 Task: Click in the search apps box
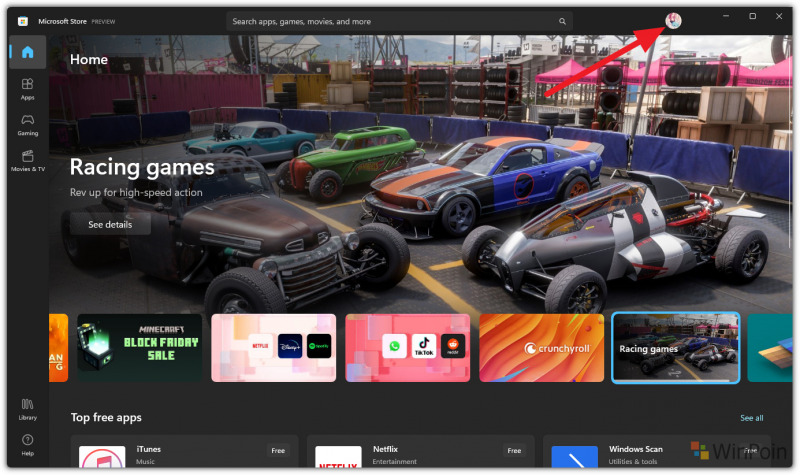click(x=399, y=21)
